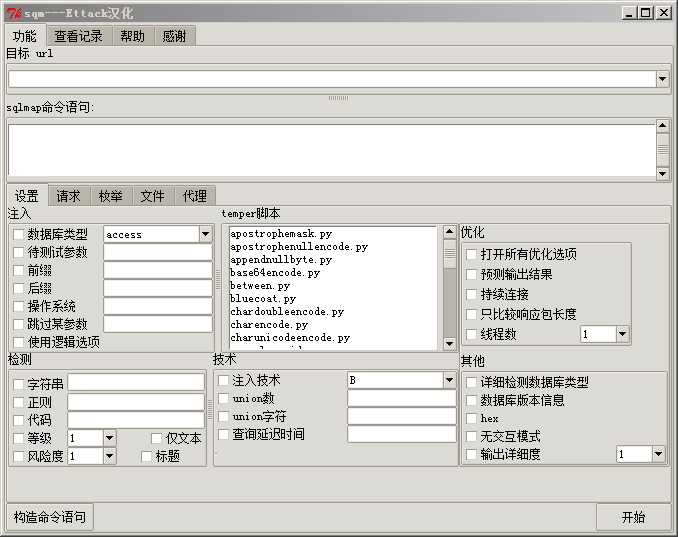Select the 功能 tab

coord(25,36)
